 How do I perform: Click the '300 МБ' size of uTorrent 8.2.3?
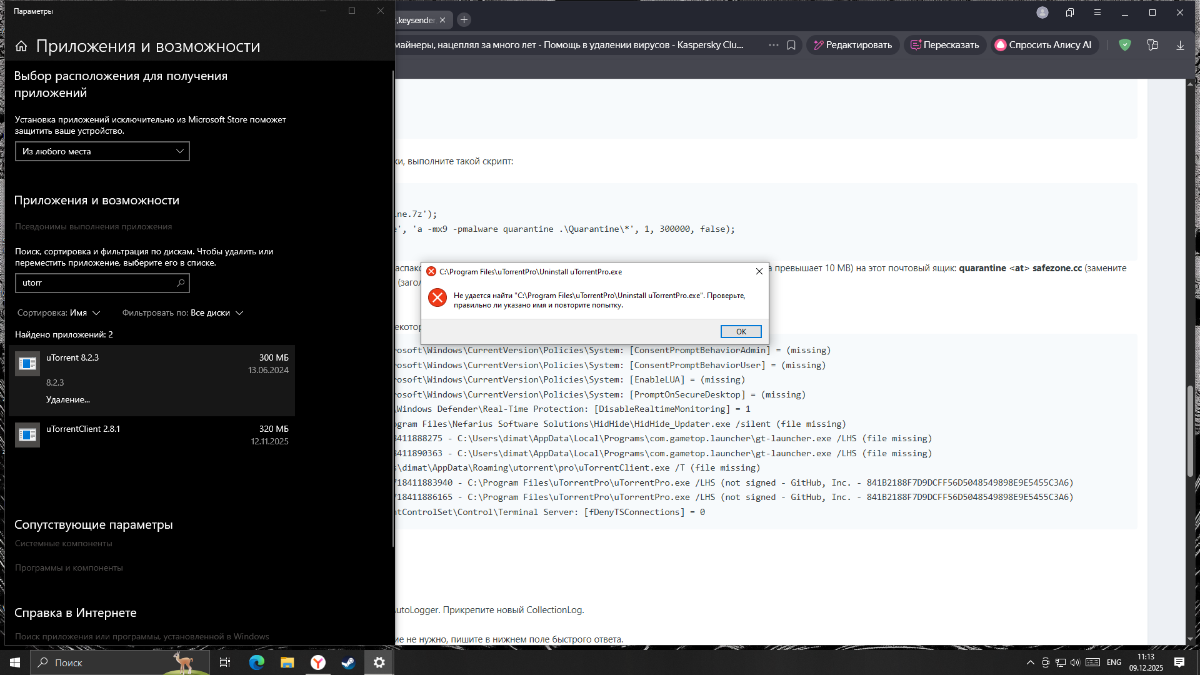(x=273, y=357)
